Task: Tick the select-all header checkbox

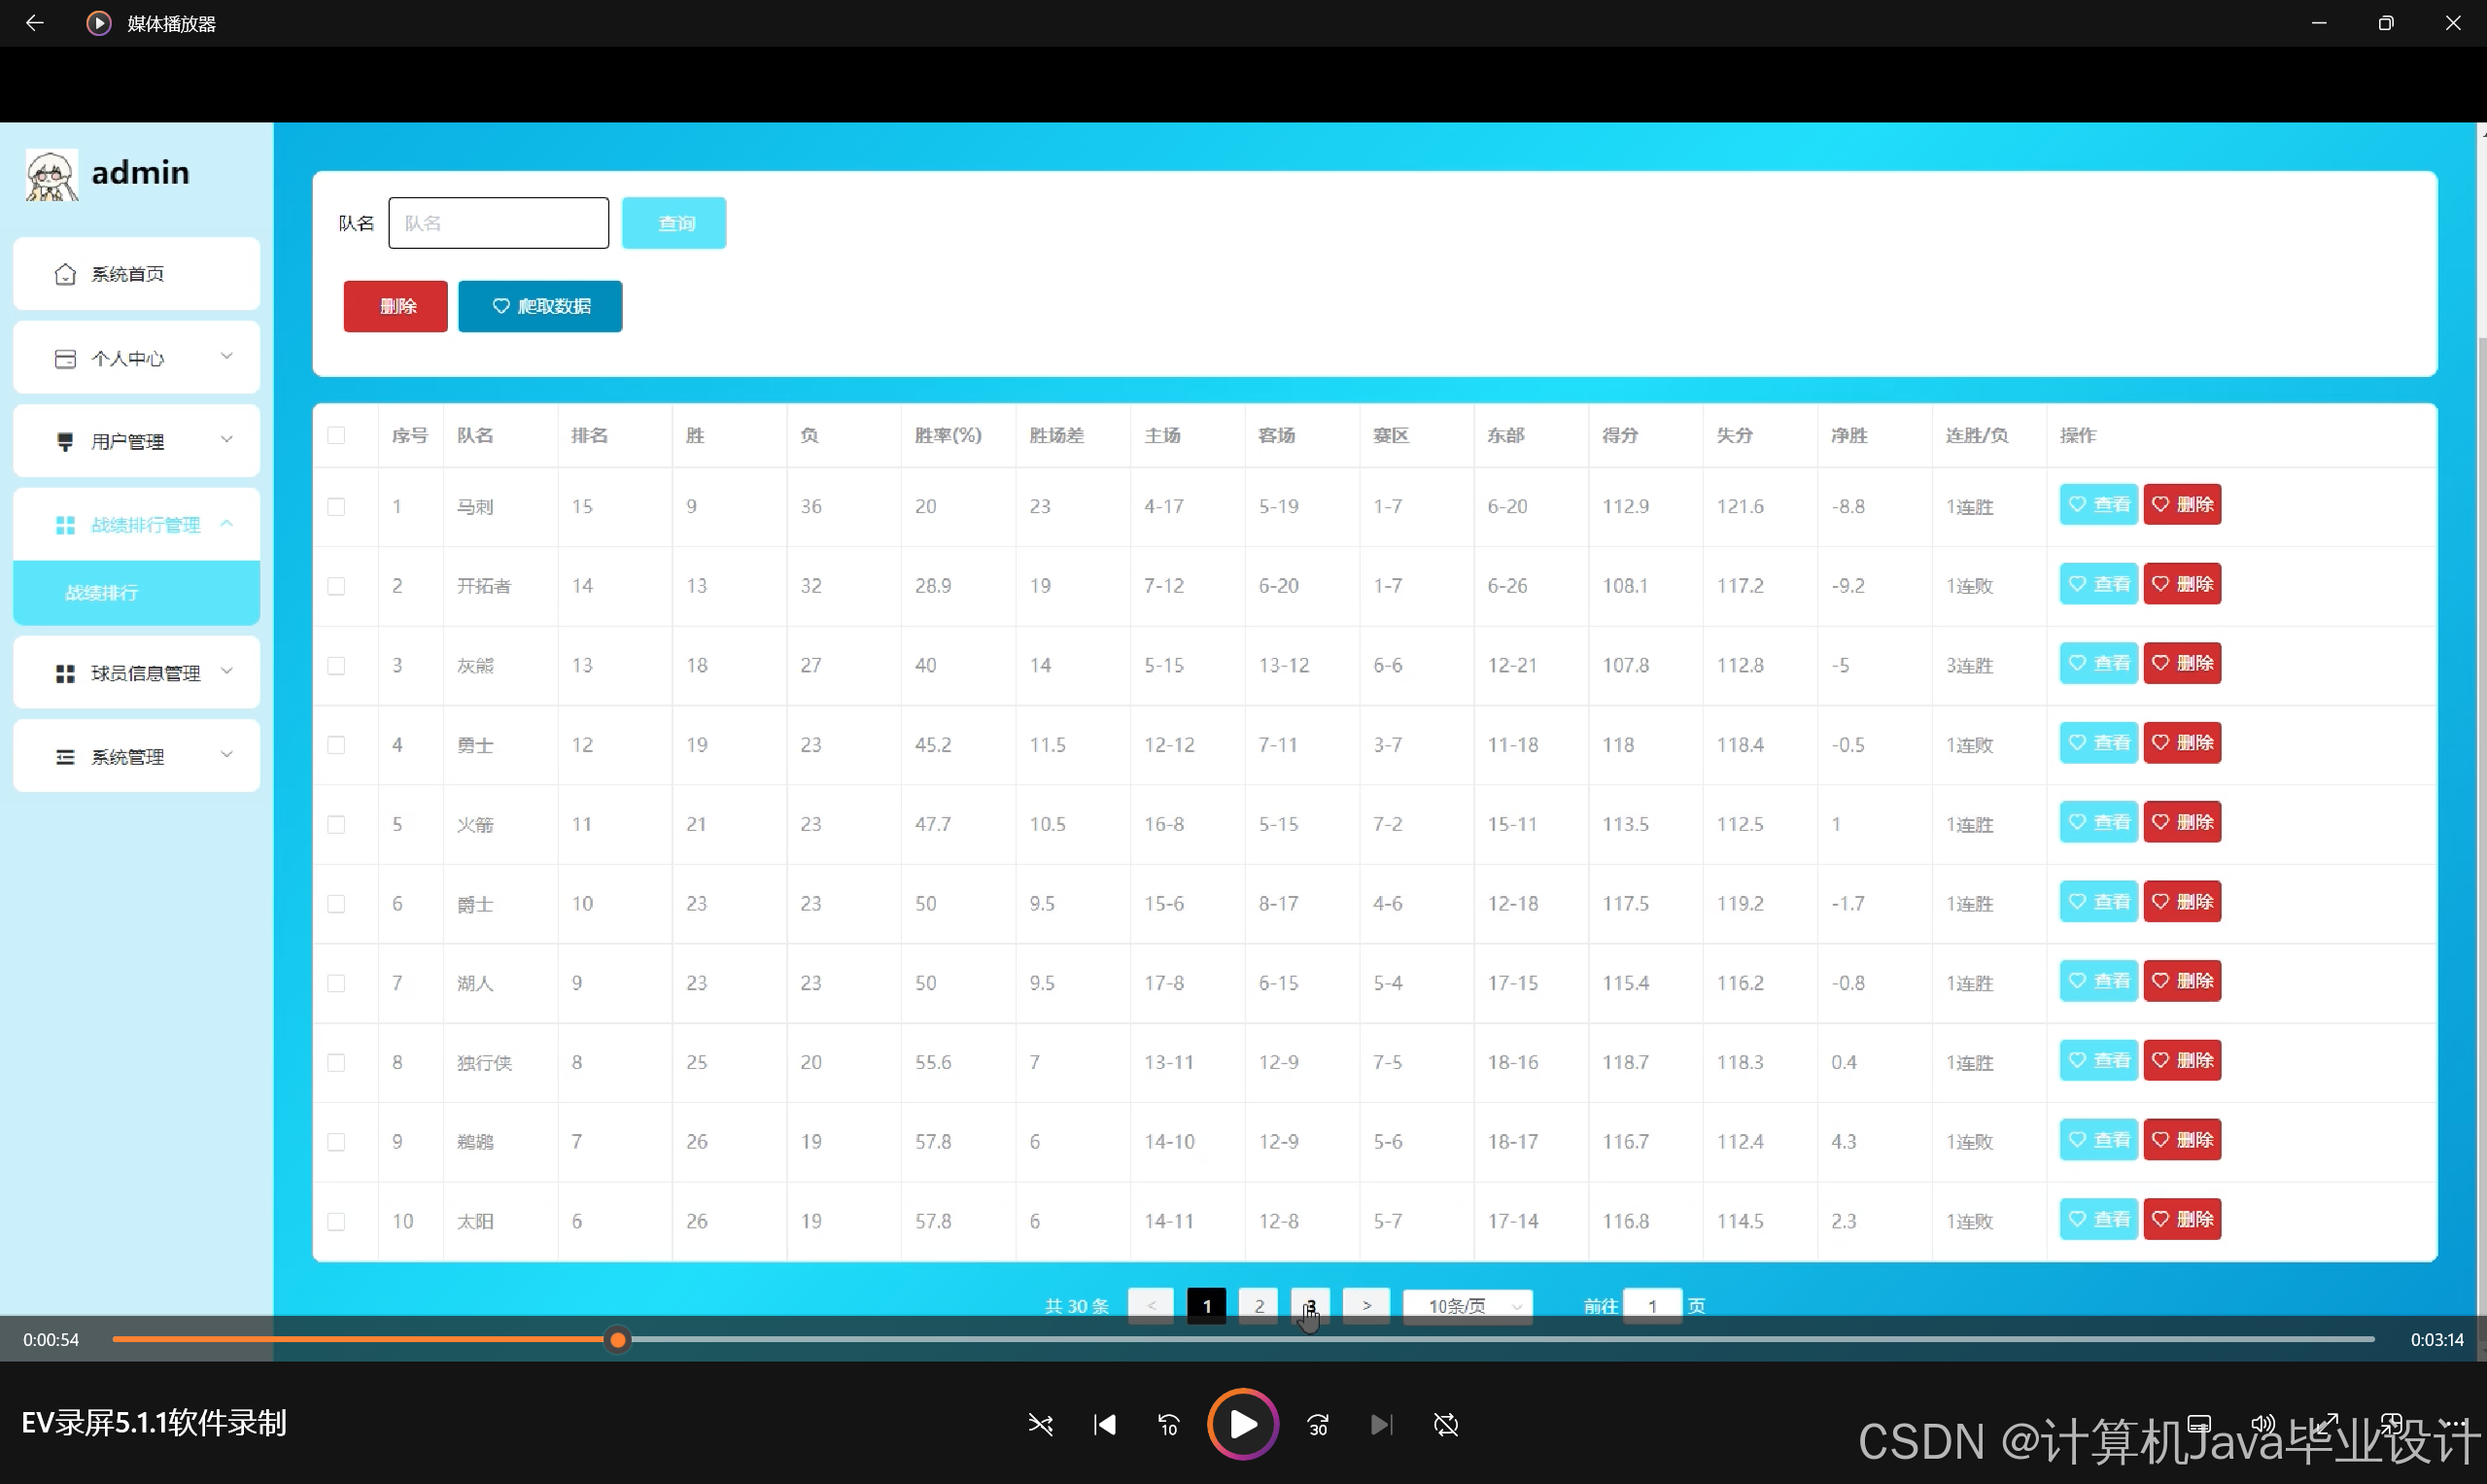Action: (336, 435)
